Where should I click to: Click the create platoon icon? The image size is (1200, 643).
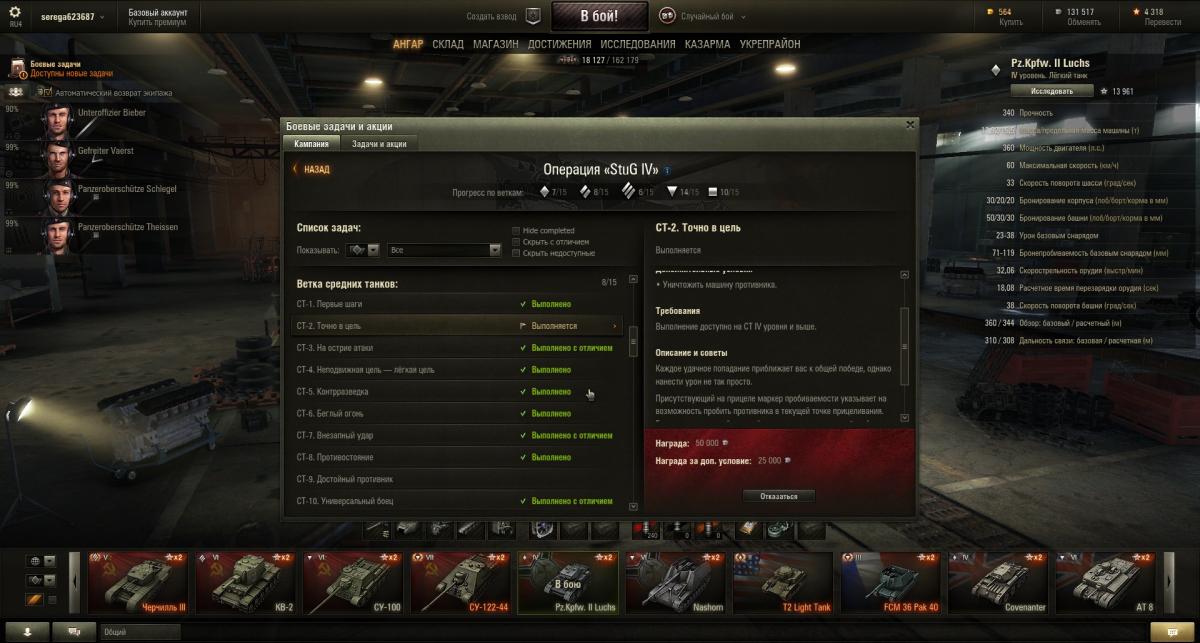[533, 16]
